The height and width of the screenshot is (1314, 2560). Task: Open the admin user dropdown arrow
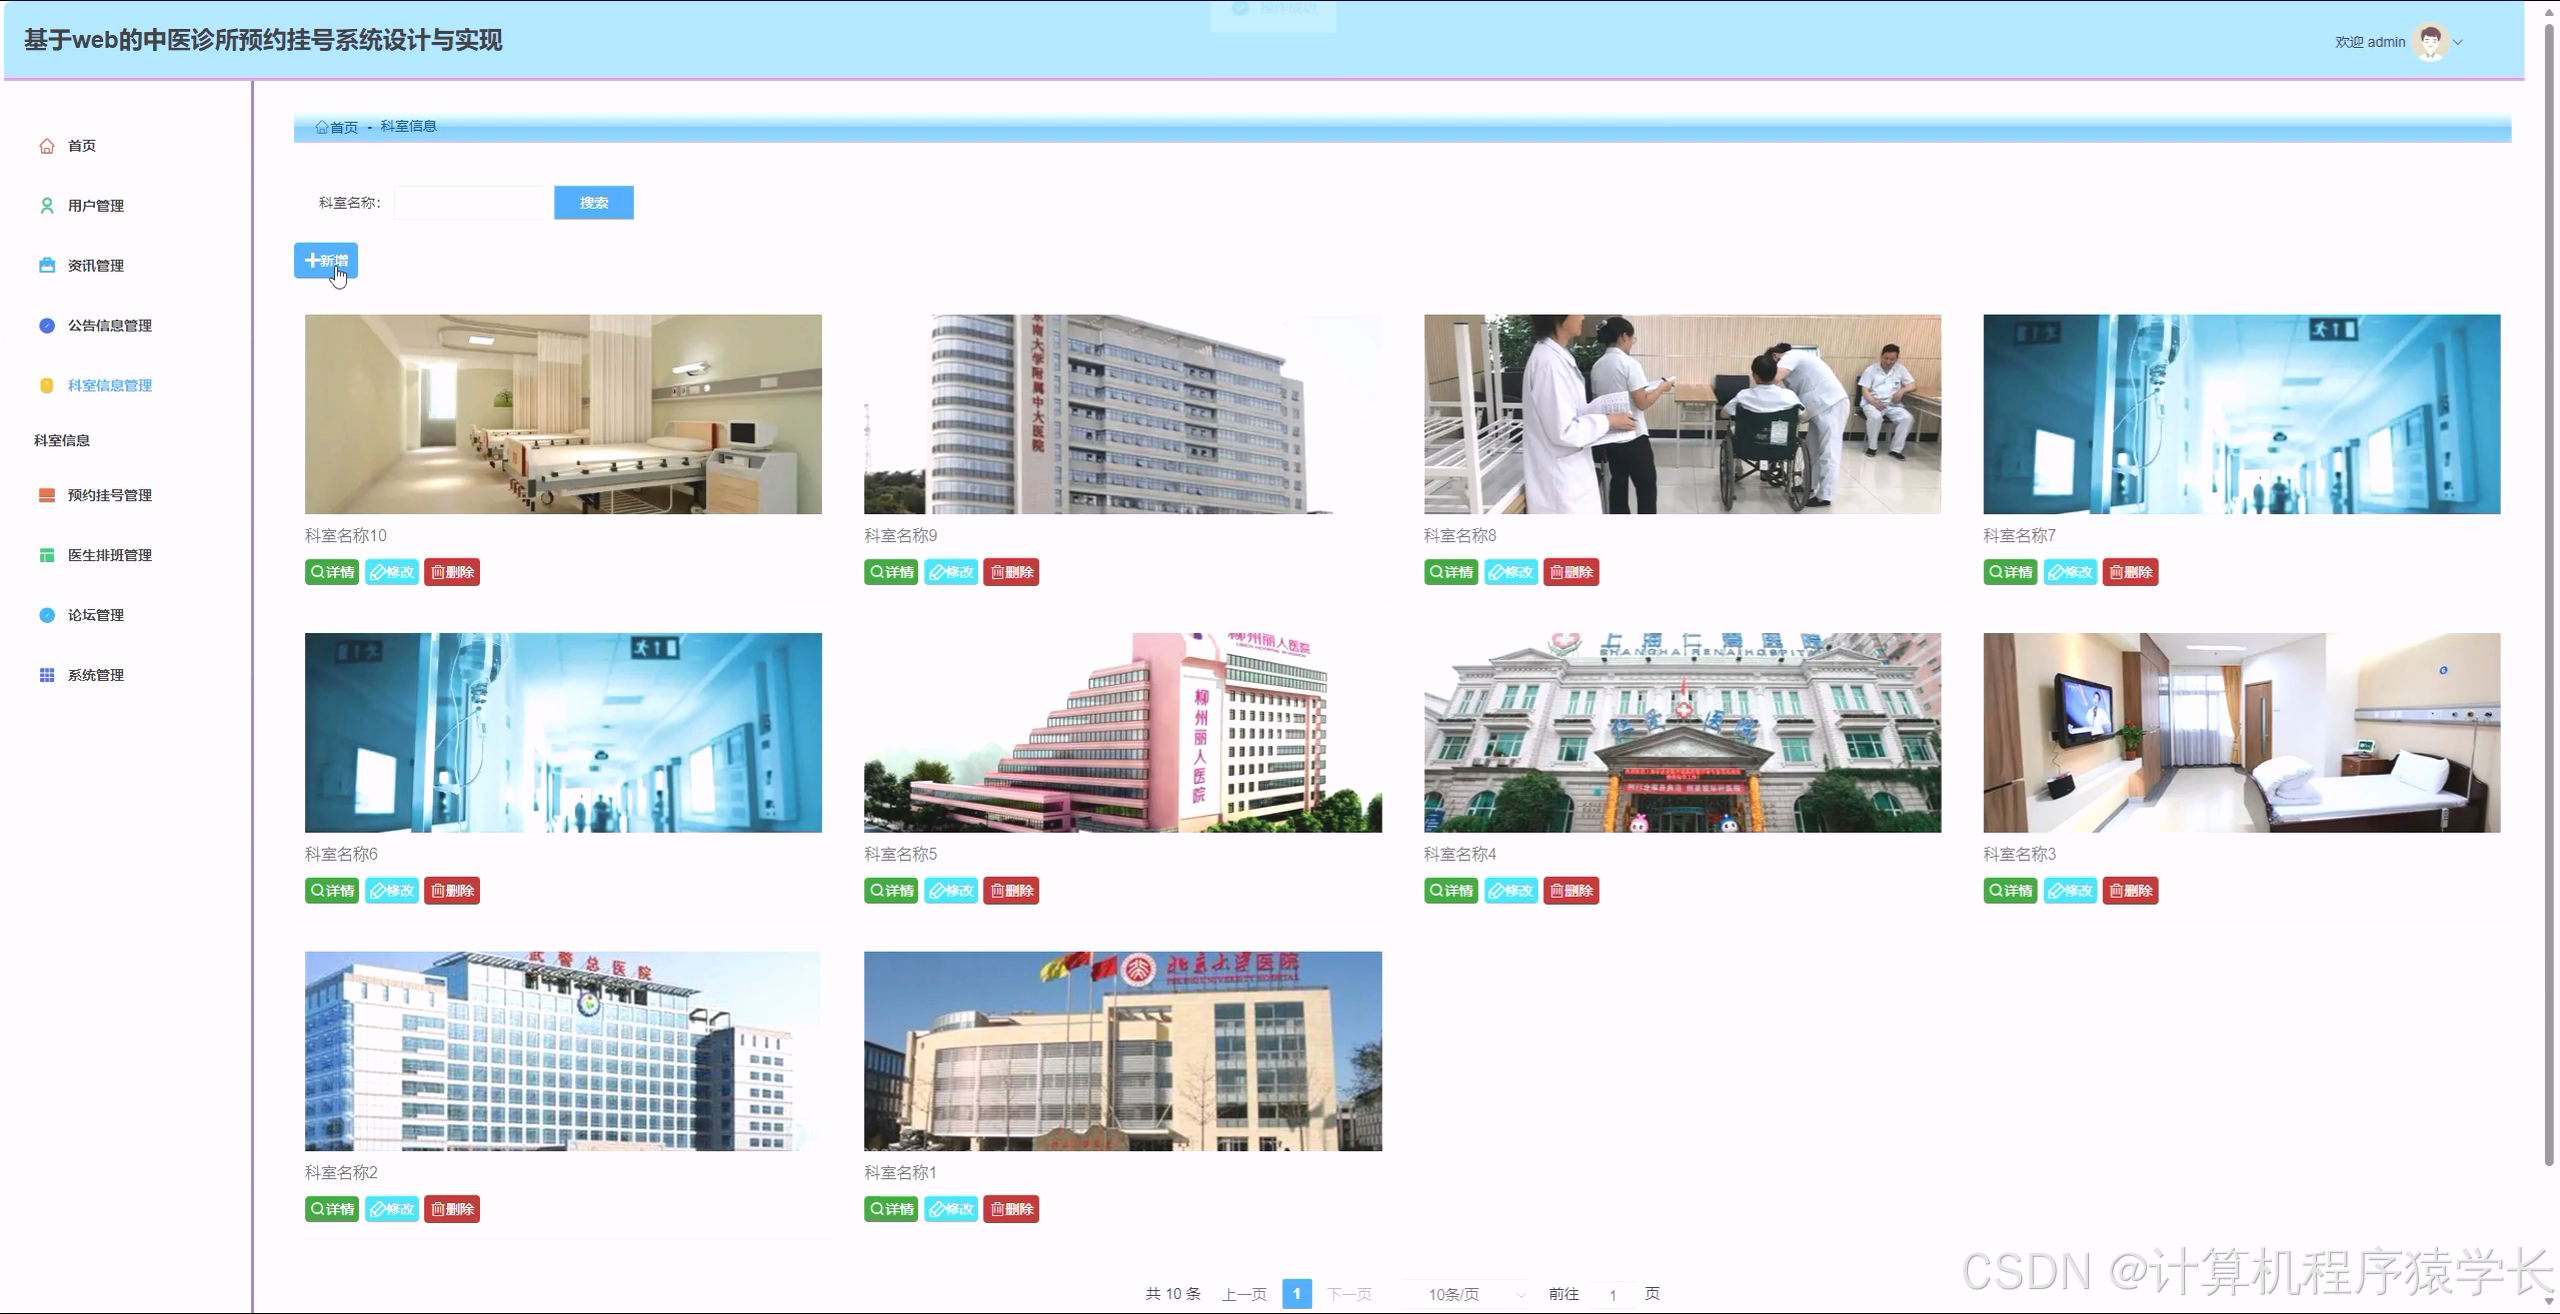(2458, 42)
